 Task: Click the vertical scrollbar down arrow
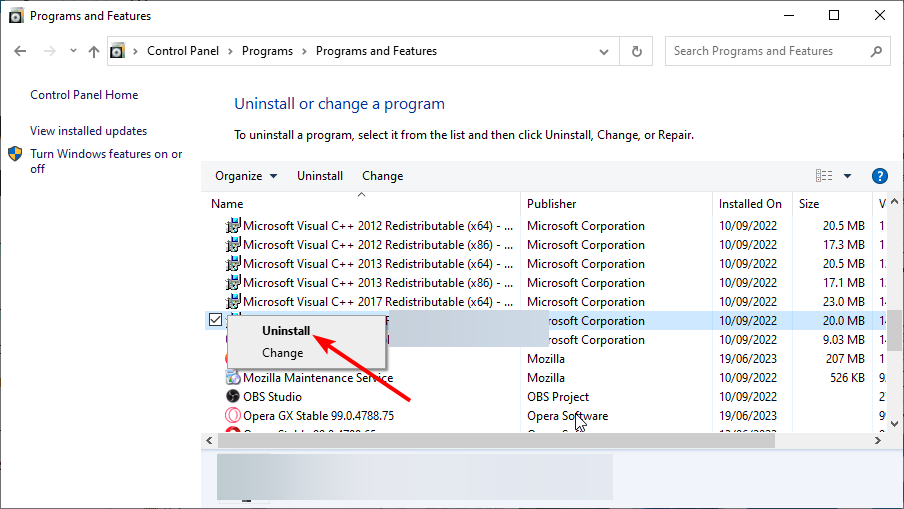tap(894, 424)
